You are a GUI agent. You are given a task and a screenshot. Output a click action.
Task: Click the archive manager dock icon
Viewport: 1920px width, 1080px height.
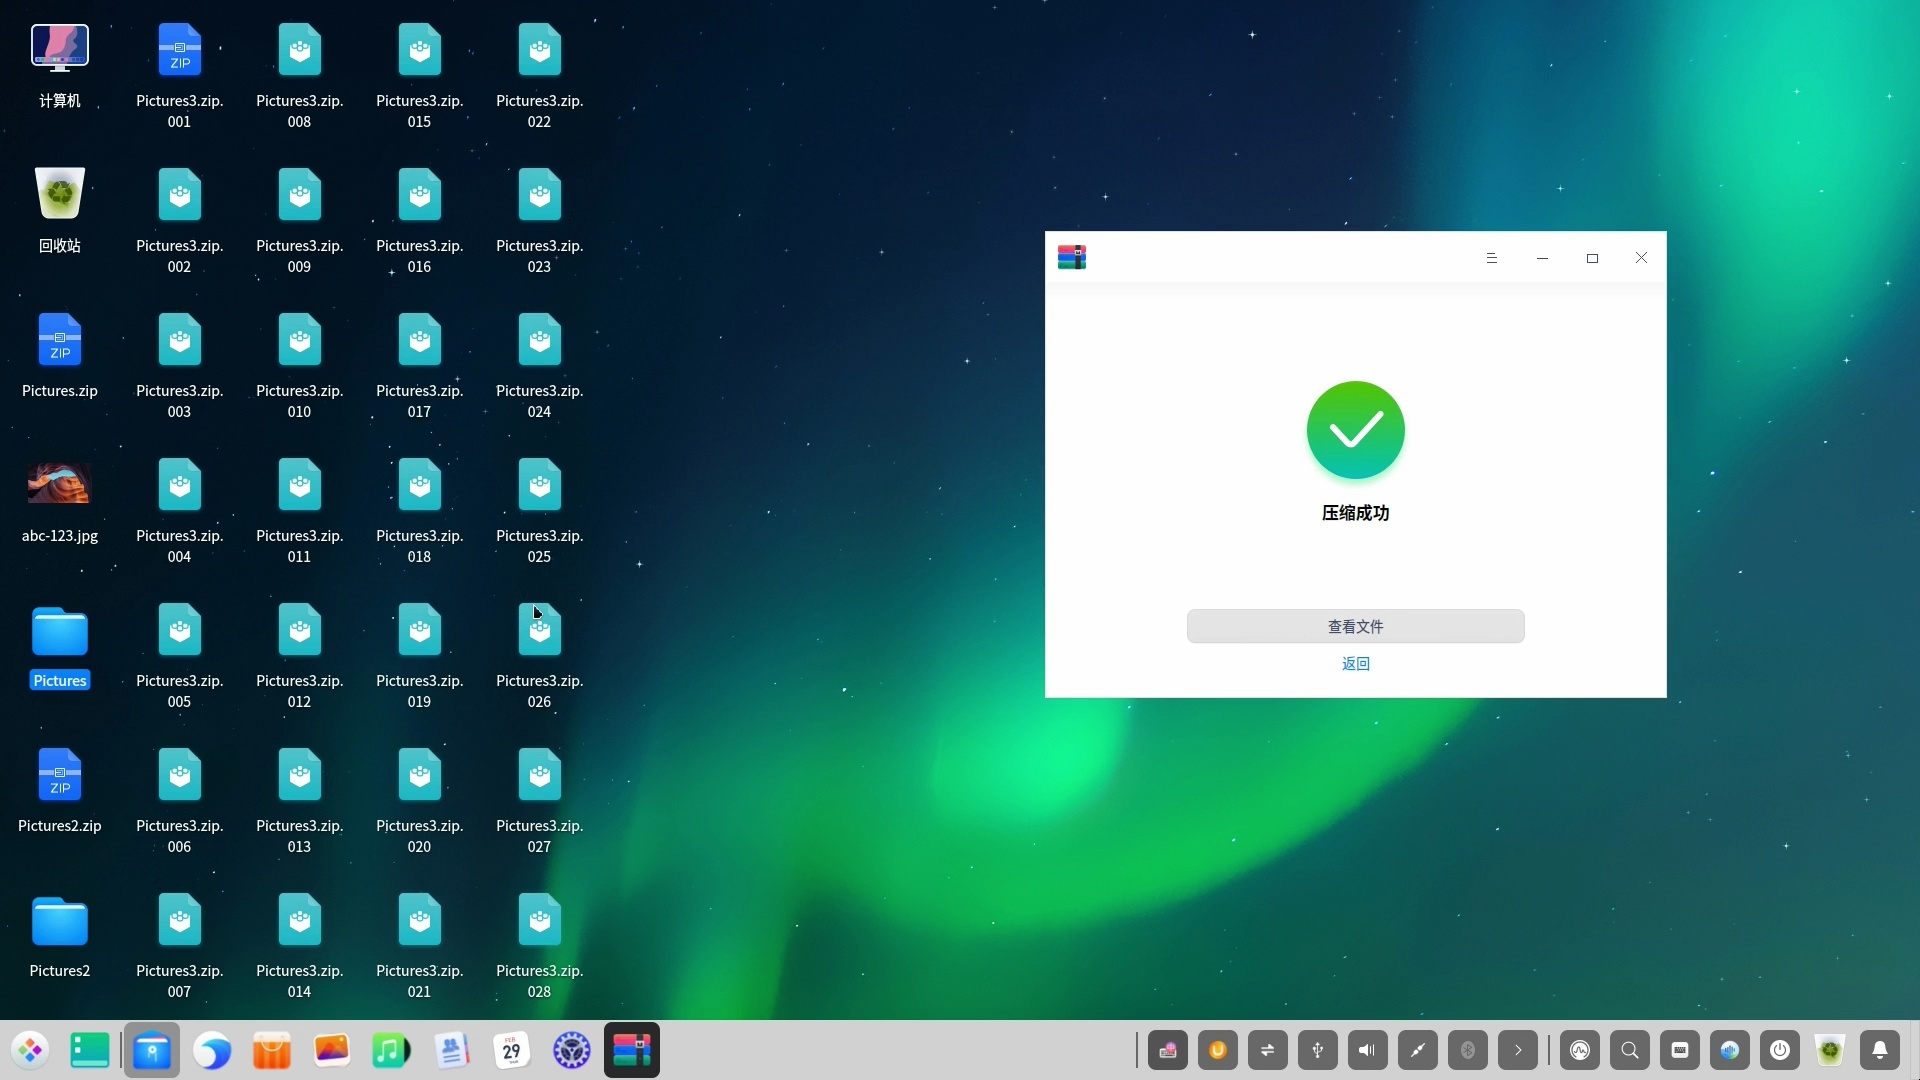pos(632,1050)
